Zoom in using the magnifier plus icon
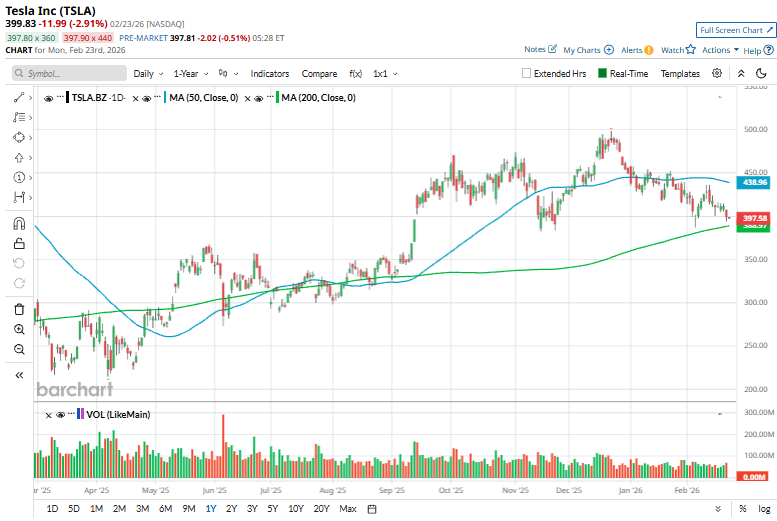 click(x=19, y=329)
